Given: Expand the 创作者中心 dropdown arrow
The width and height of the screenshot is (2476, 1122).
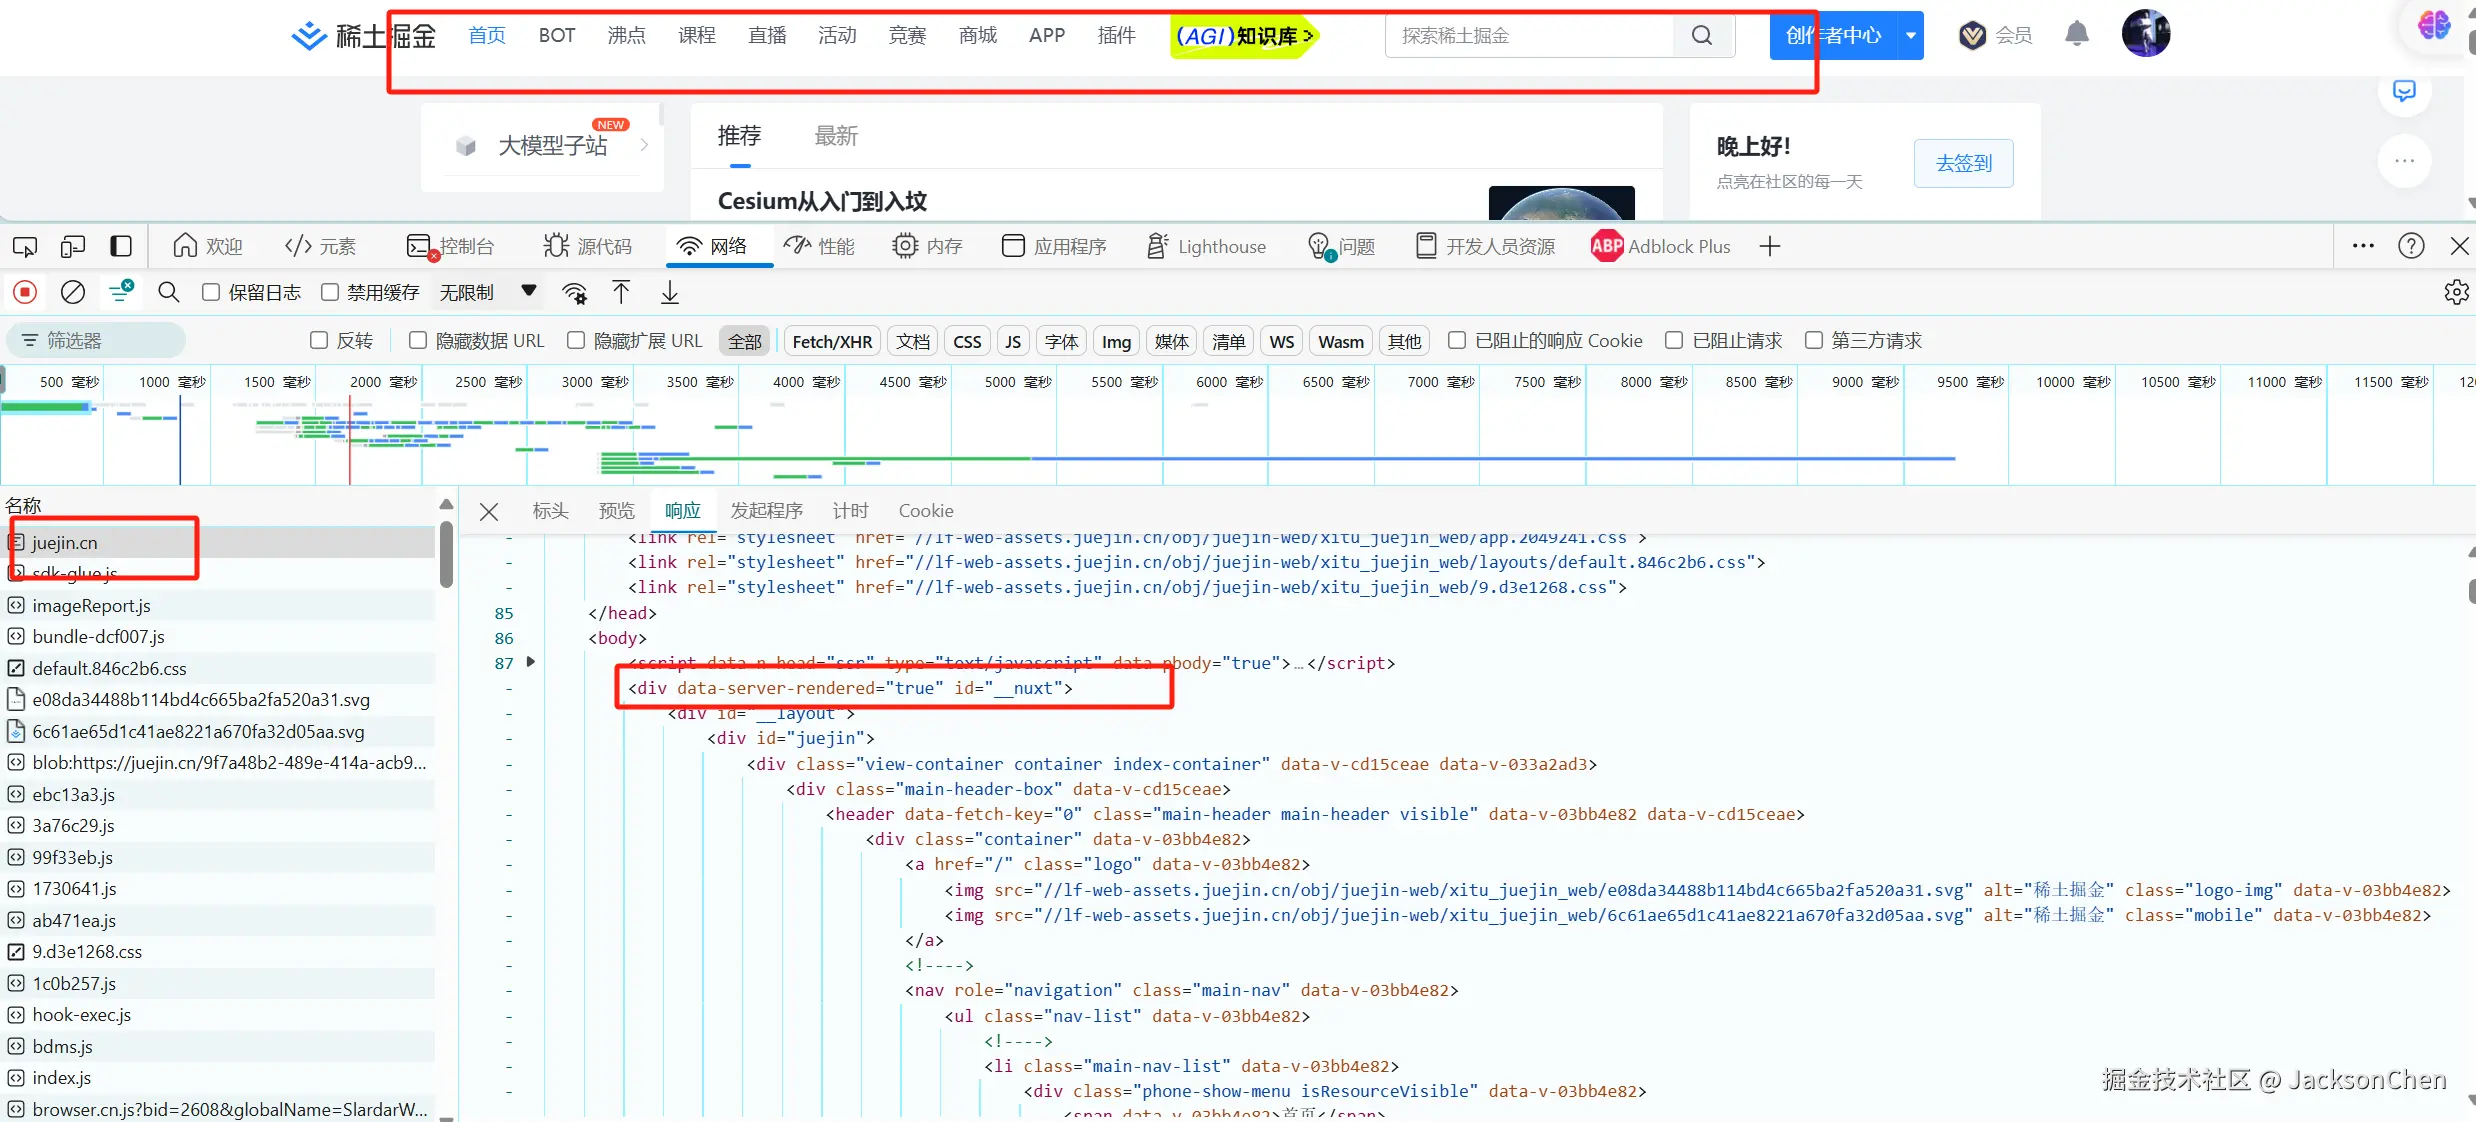Looking at the screenshot, I should (1911, 36).
